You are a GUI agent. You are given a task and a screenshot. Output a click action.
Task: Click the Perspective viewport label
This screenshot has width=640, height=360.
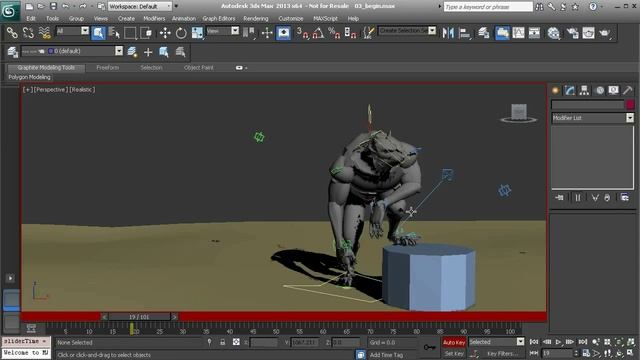coord(51,89)
